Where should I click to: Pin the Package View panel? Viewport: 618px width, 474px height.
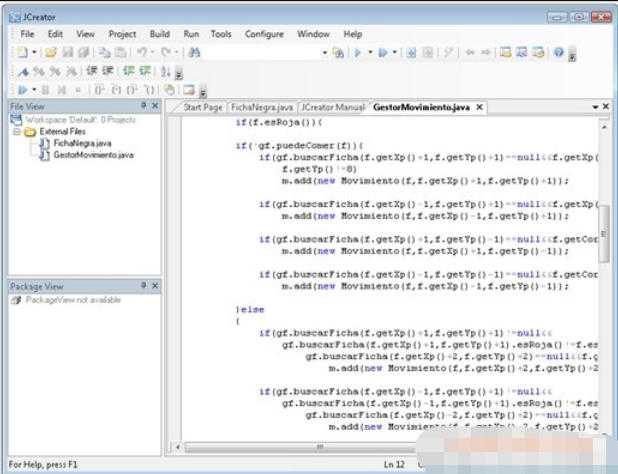point(143,286)
